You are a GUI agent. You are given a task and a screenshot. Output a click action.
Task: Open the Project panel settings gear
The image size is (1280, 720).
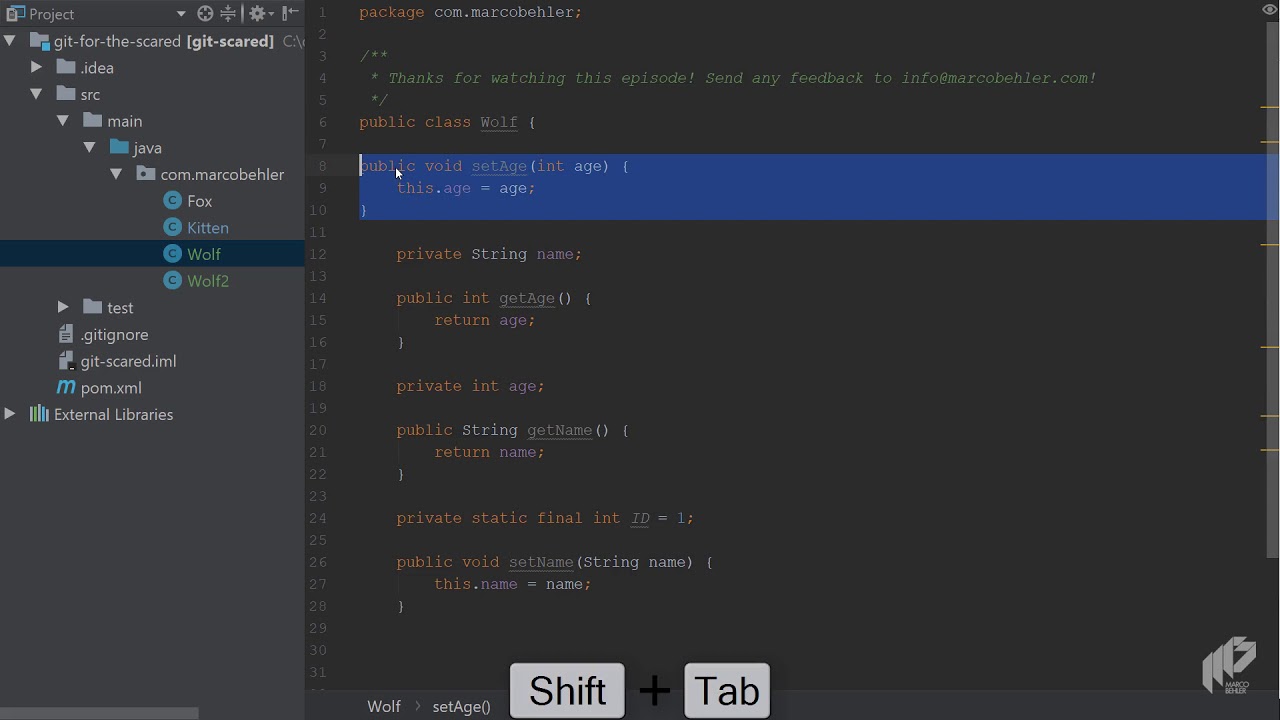pyautogui.click(x=257, y=14)
